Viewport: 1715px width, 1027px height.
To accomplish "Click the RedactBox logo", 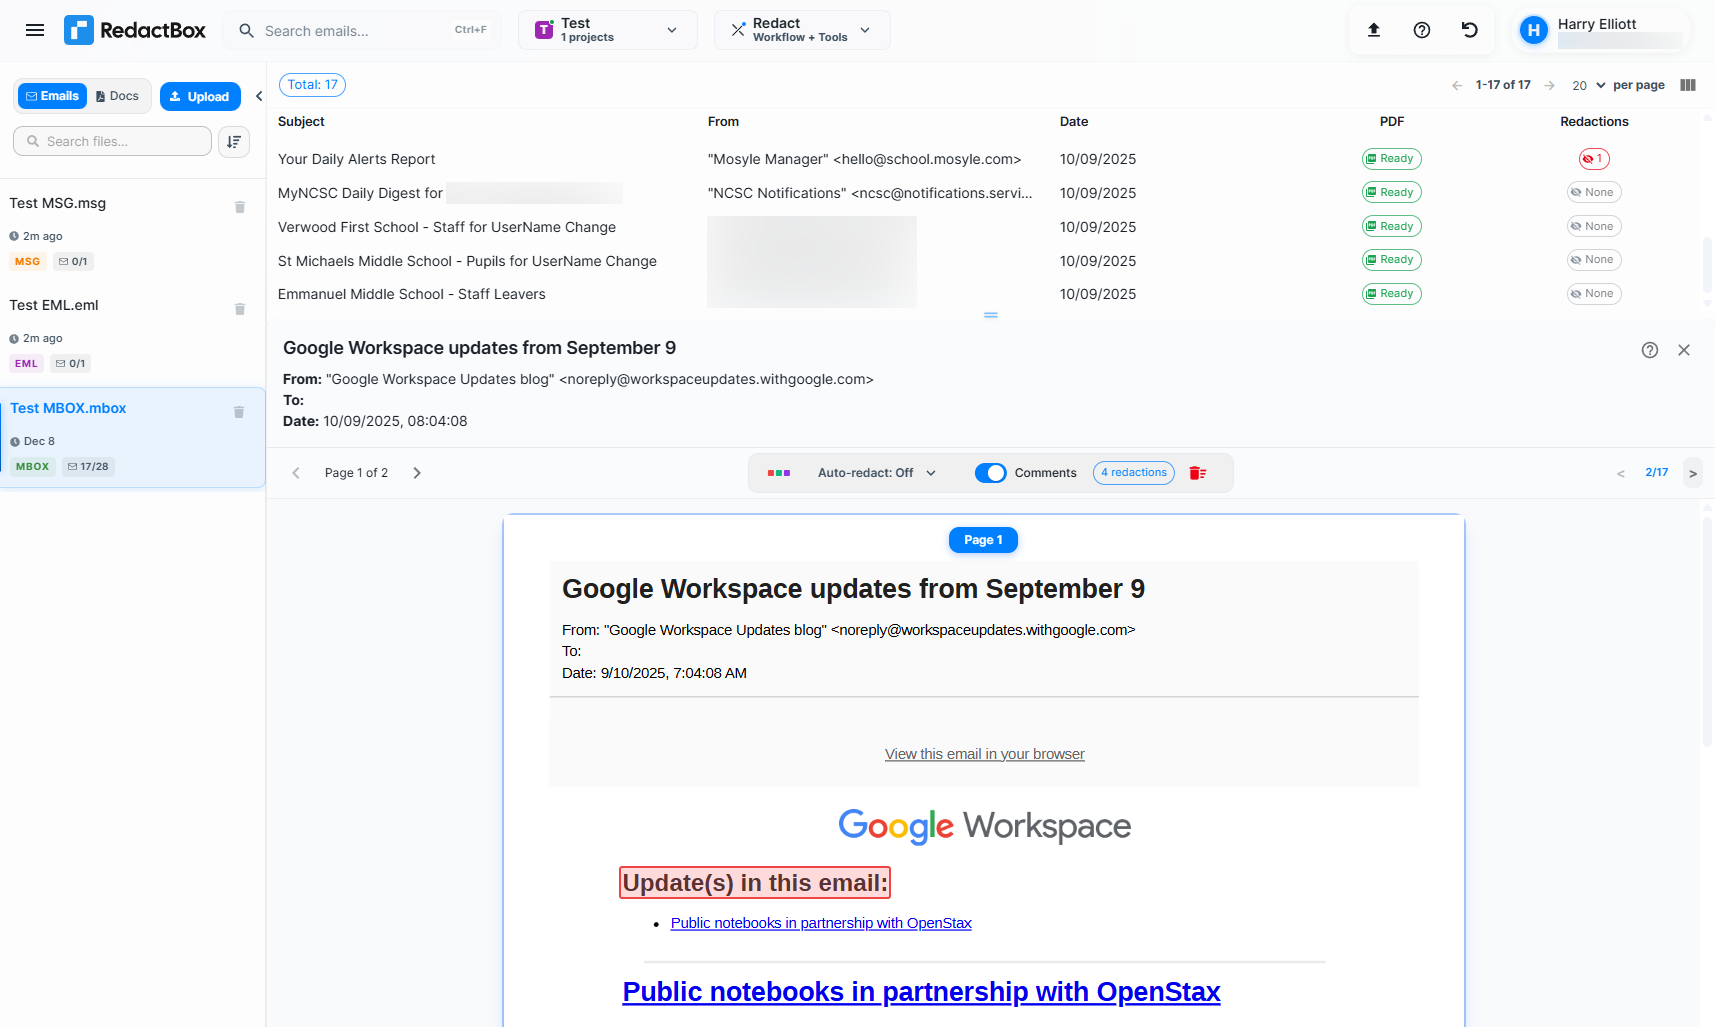I will (135, 30).
